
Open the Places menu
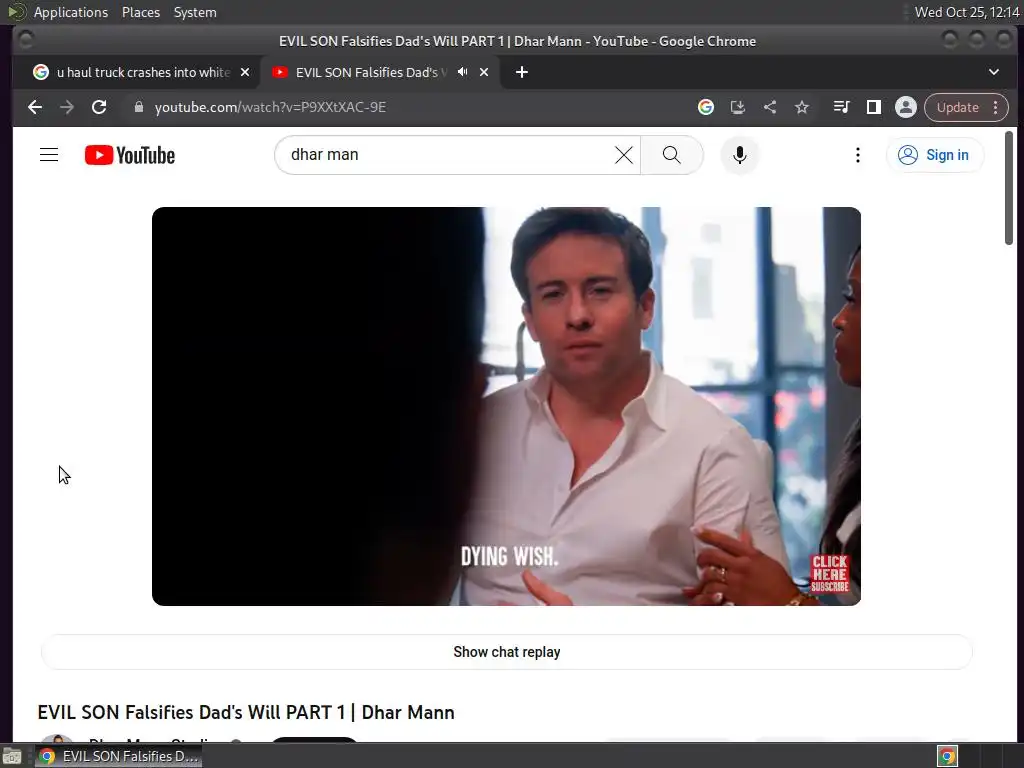pos(141,12)
